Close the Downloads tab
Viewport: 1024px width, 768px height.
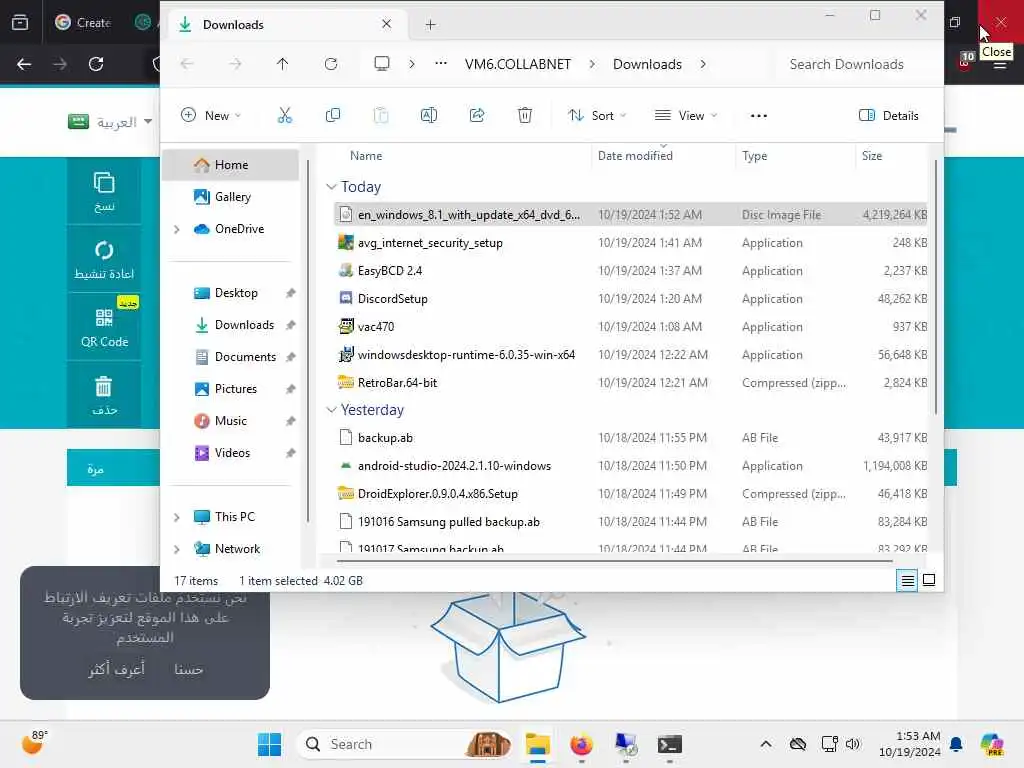click(387, 24)
